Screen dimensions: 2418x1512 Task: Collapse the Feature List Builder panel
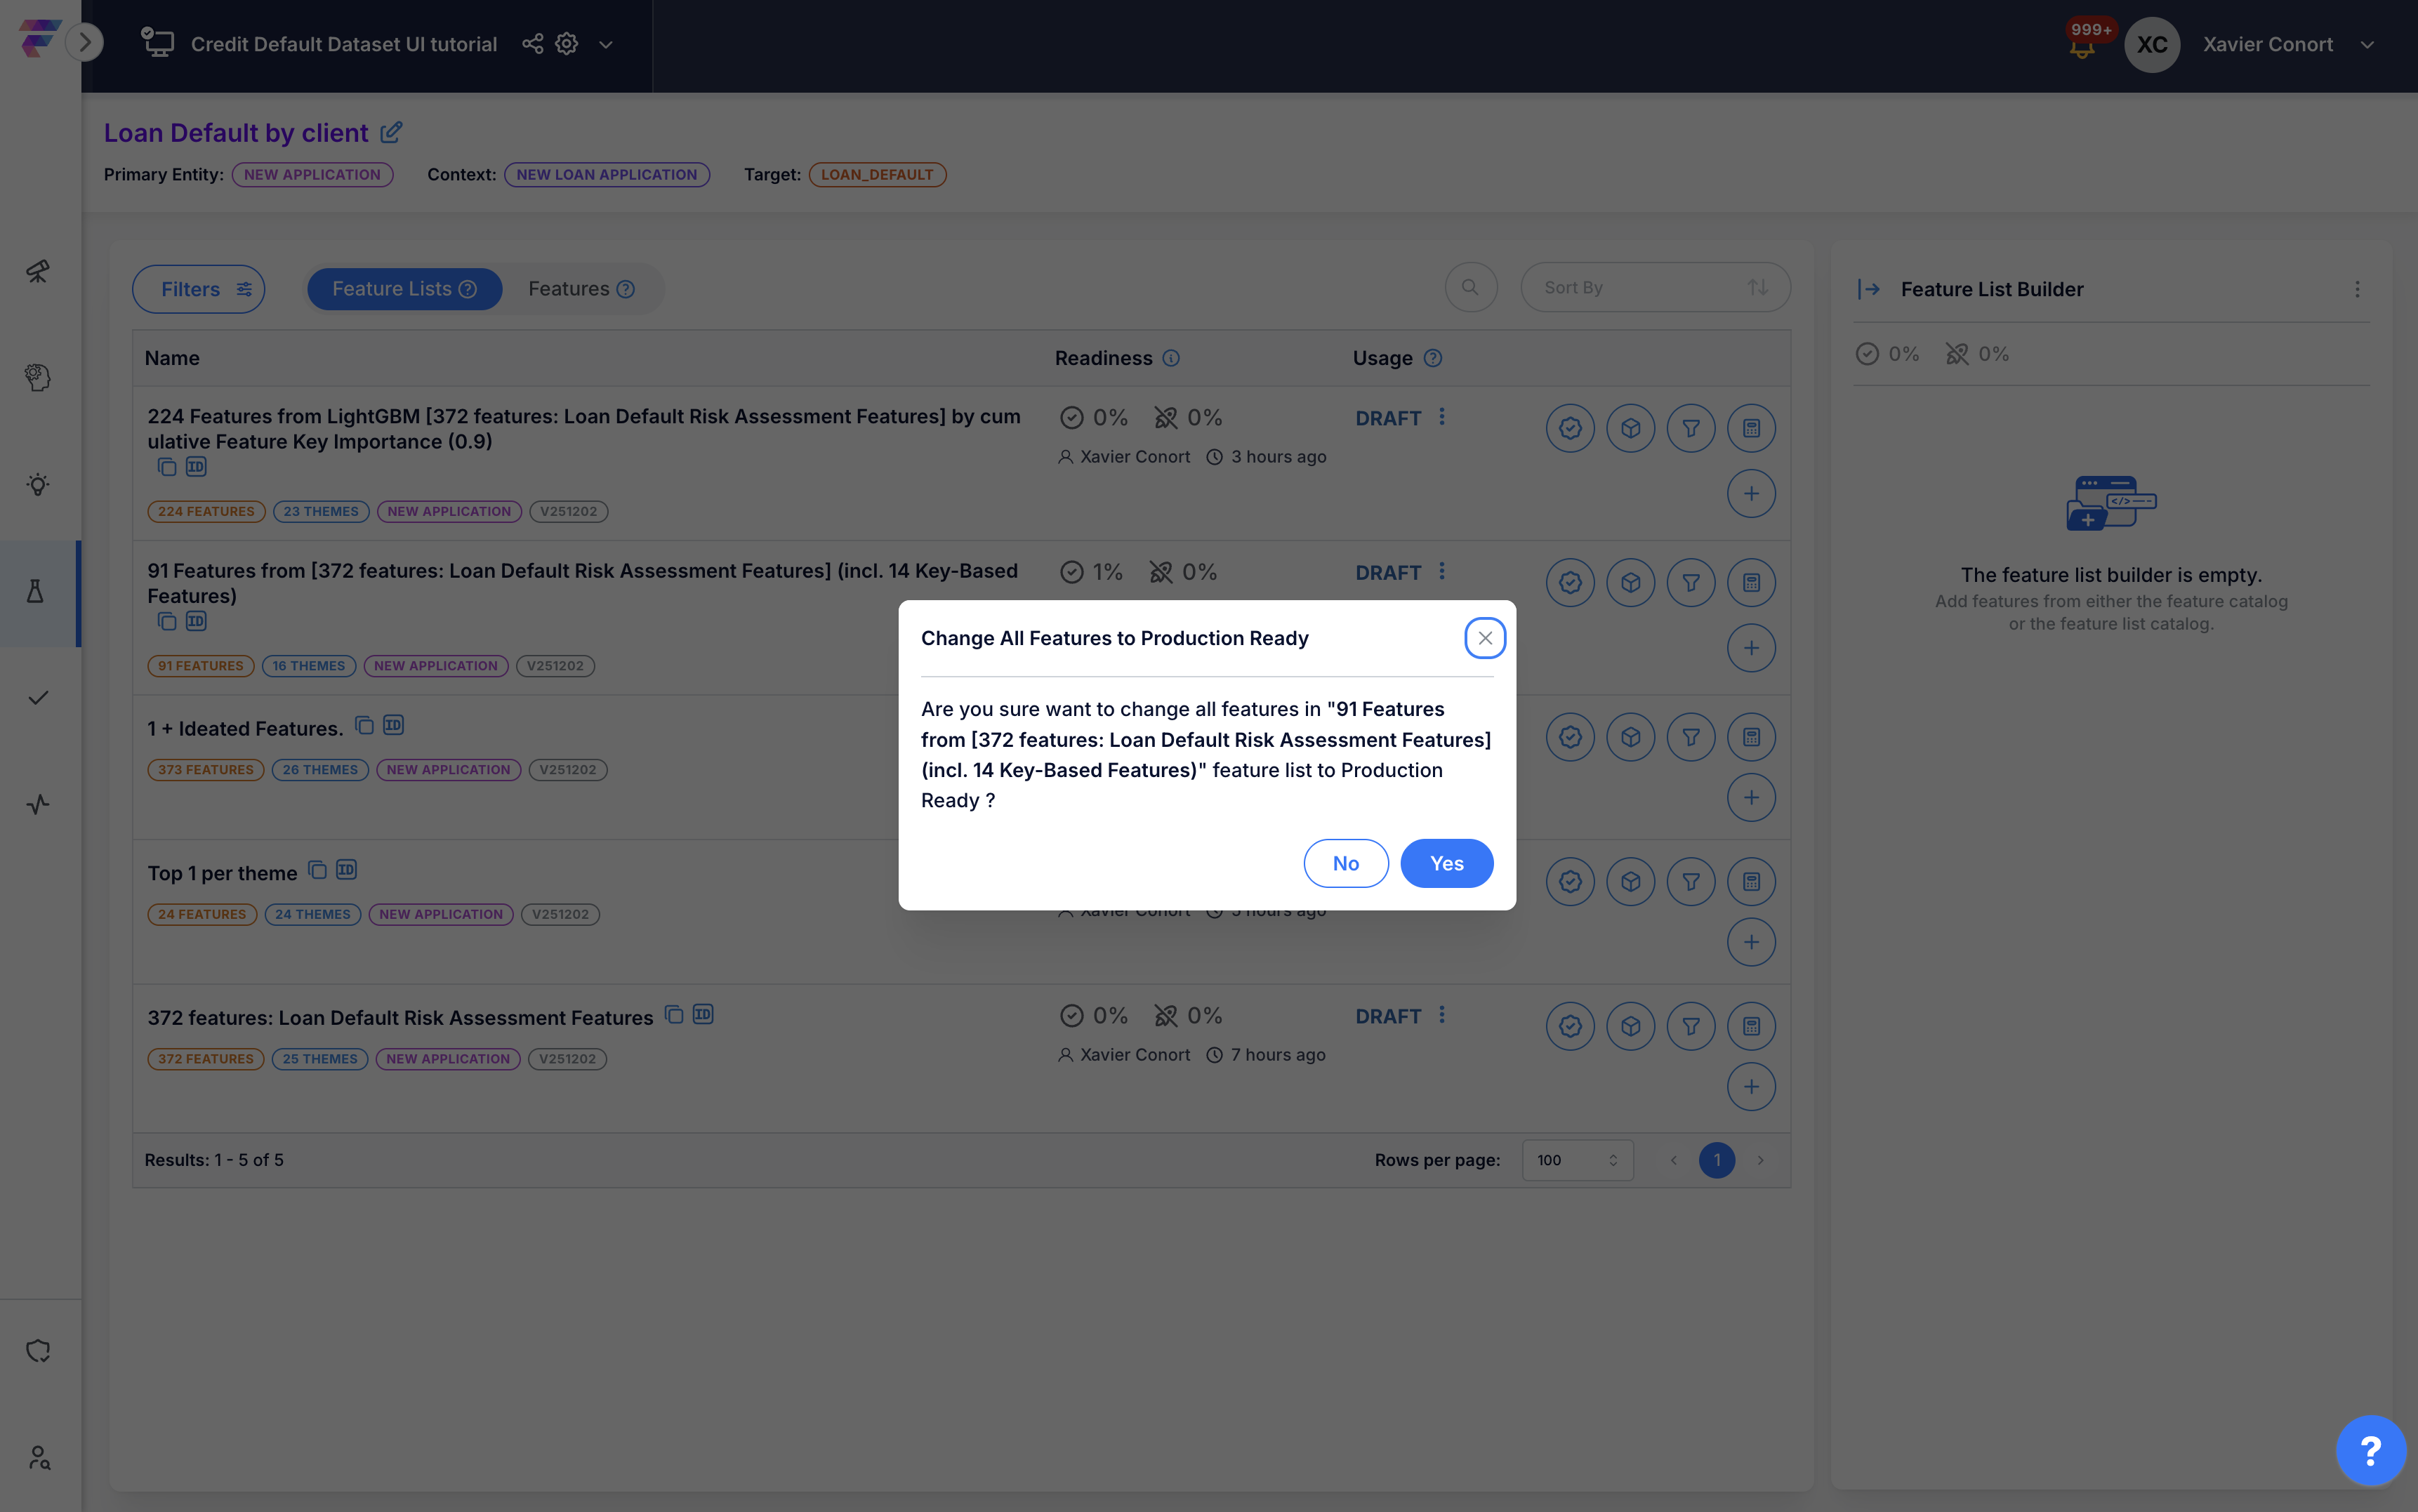point(1868,289)
